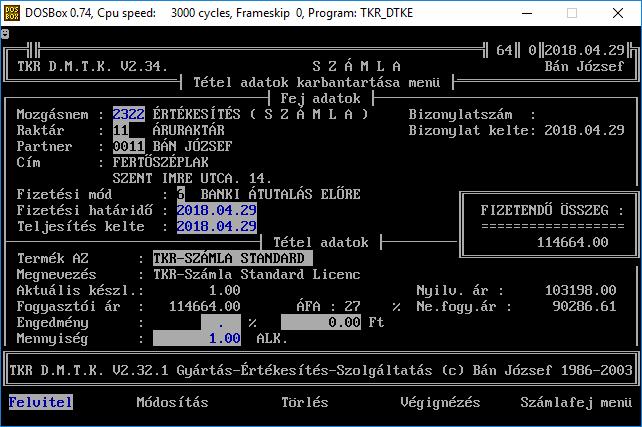Go to Számlafej menü
Image resolution: width=642 pixels, height=427 pixels.
[576, 402]
